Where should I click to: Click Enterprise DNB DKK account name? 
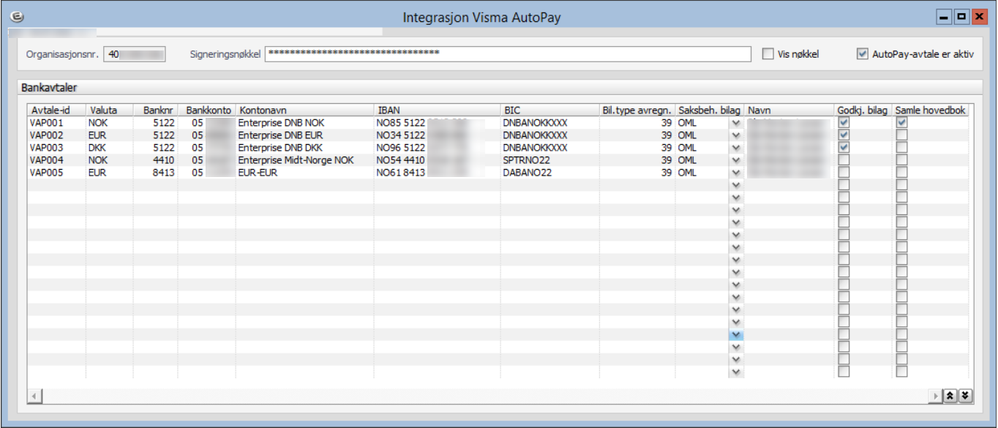pos(305,147)
